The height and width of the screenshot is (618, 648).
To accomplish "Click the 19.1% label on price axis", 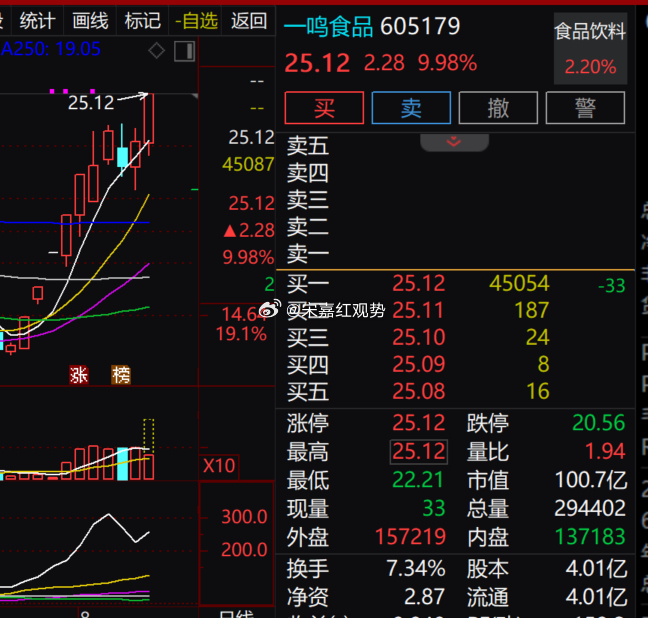I will tap(241, 334).
